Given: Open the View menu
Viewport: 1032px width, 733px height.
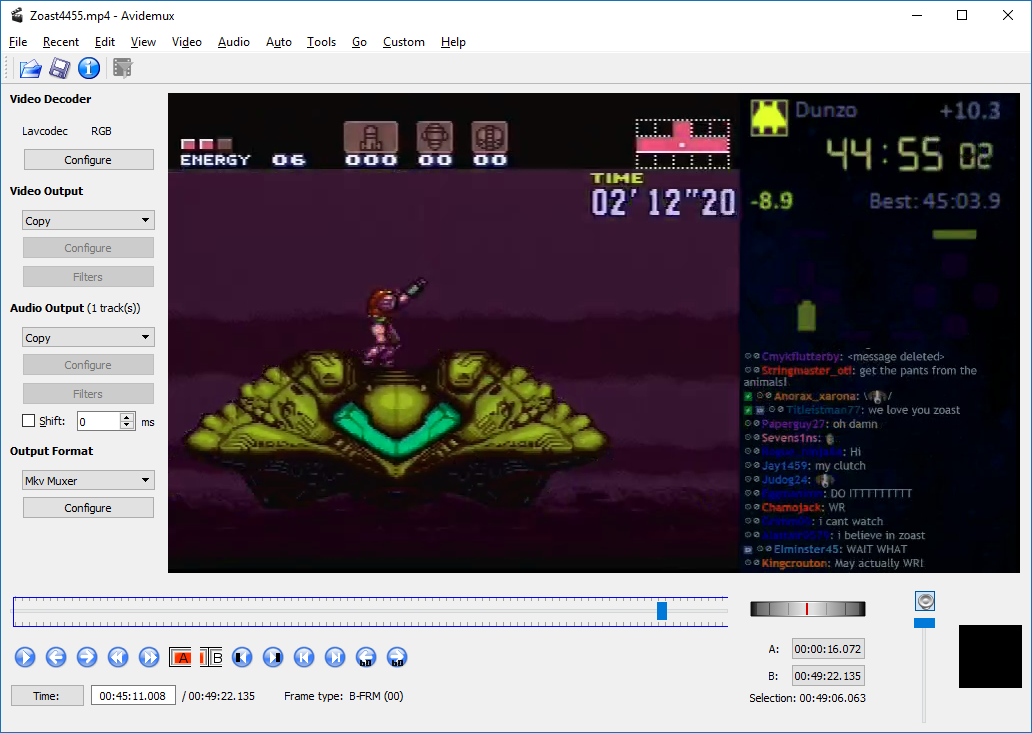Looking at the screenshot, I should point(143,41).
